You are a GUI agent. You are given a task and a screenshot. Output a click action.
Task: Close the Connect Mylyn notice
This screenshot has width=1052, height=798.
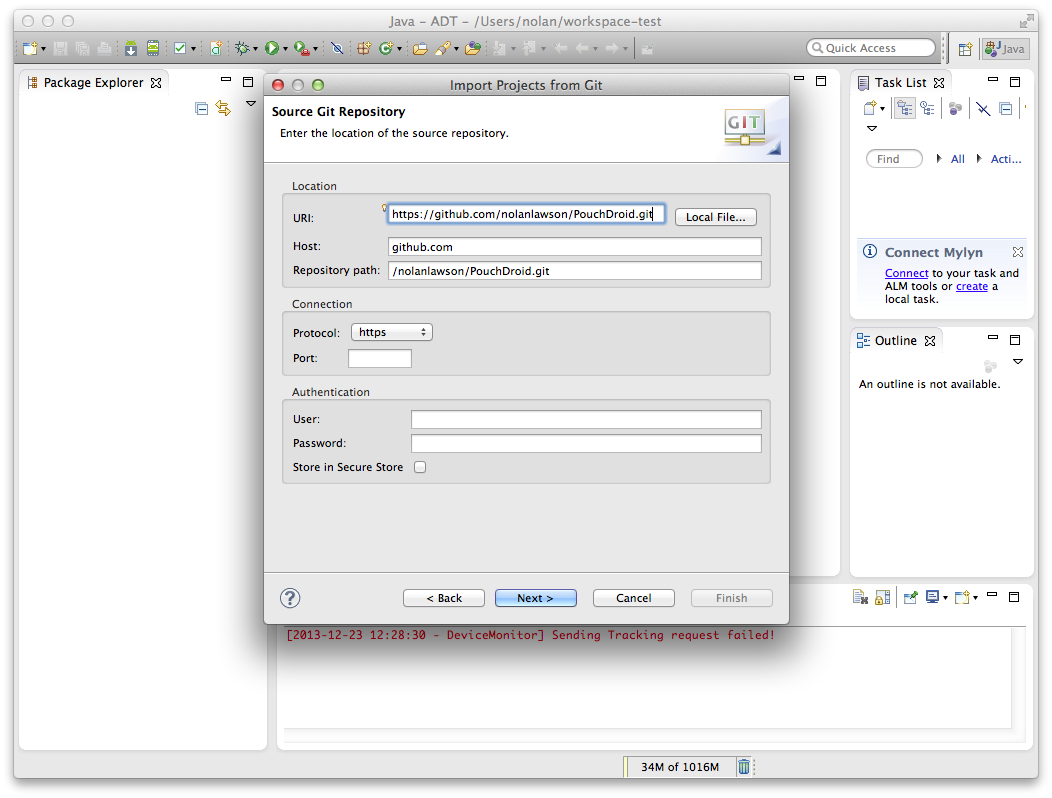(x=1018, y=252)
